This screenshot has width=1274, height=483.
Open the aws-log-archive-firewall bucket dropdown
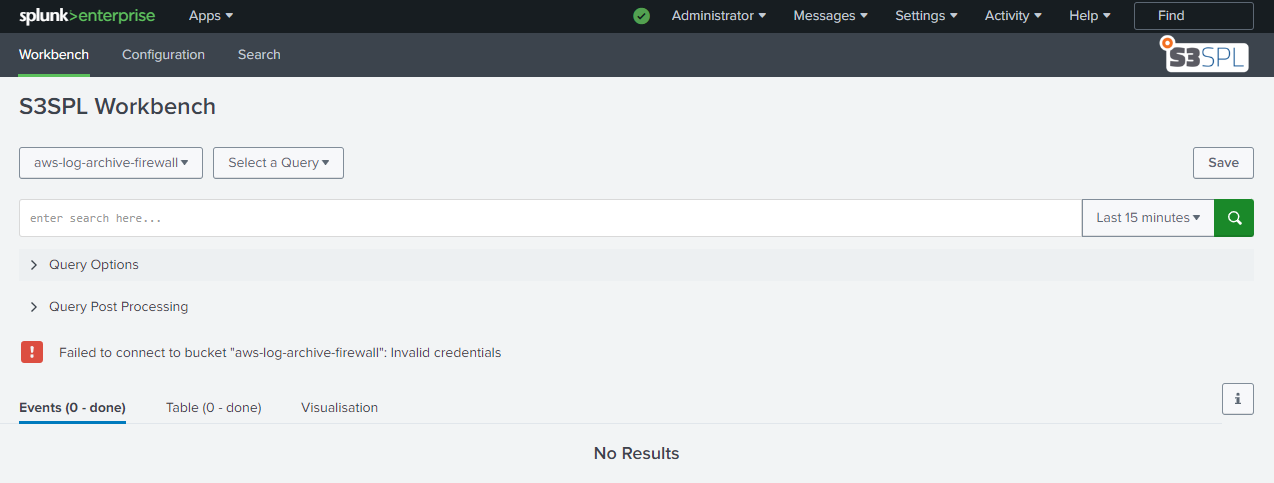pos(111,163)
